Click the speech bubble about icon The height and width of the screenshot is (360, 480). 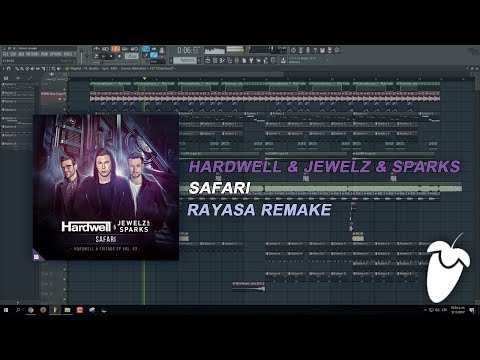pyautogui.click(x=337, y=50)
